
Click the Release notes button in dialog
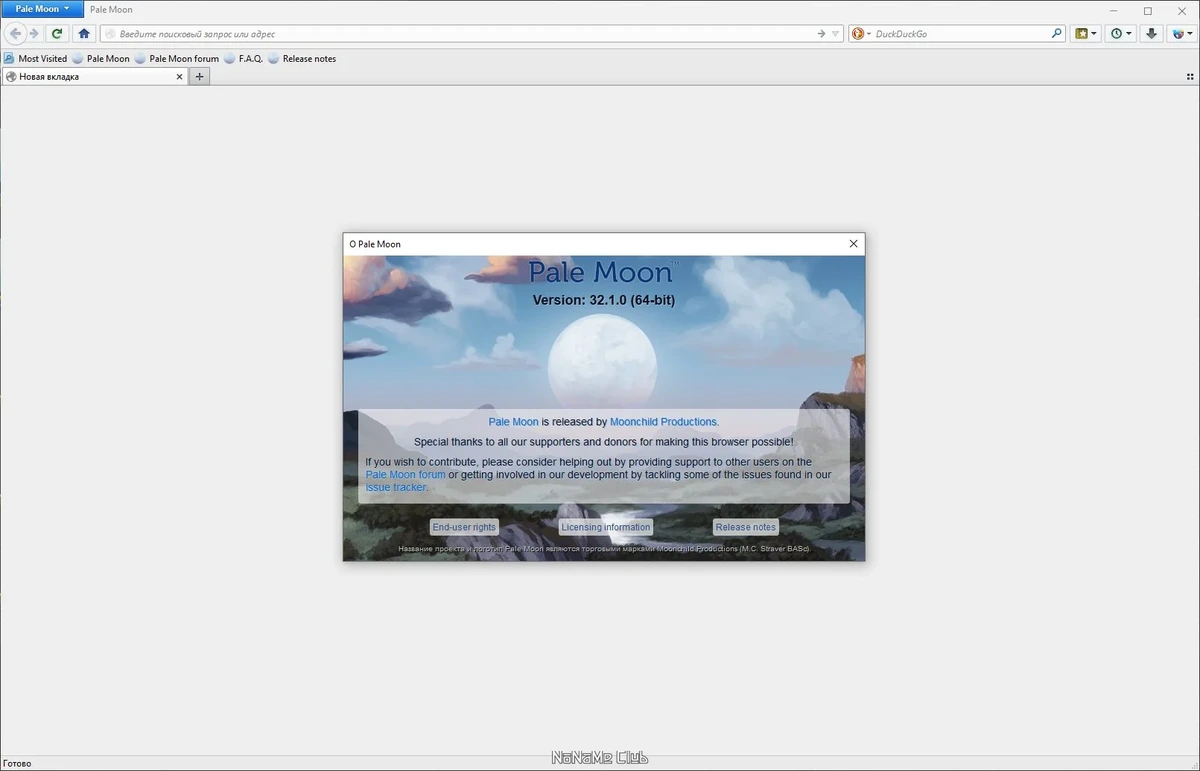pos(746,527)
